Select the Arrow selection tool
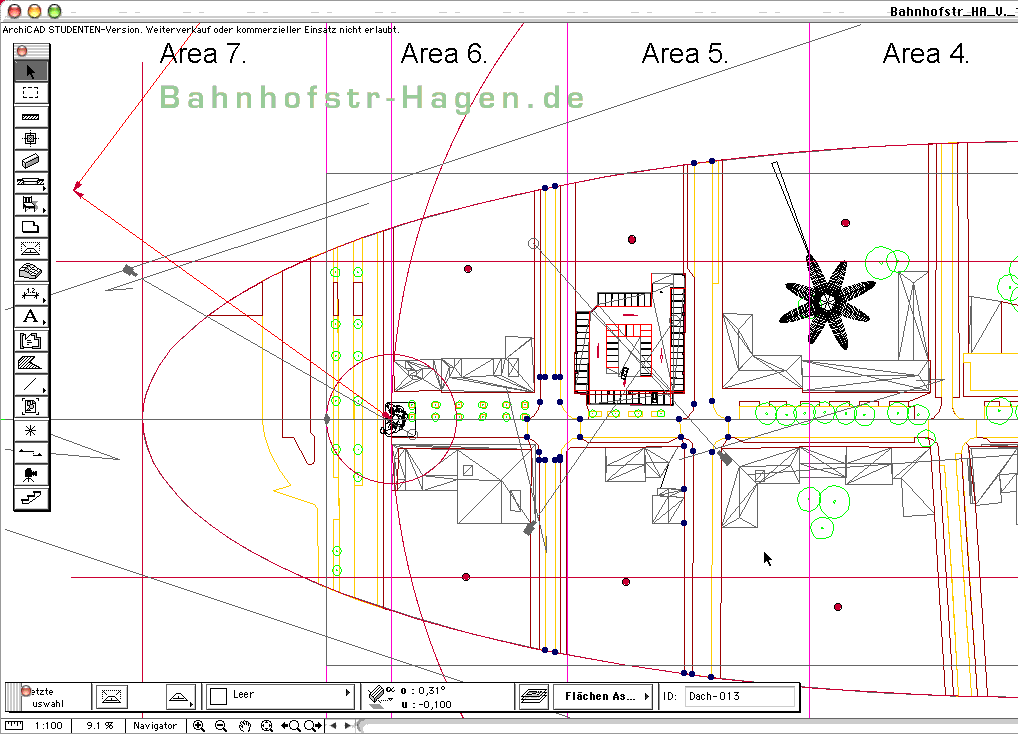The image size is (1018, 734). (30, 70)
